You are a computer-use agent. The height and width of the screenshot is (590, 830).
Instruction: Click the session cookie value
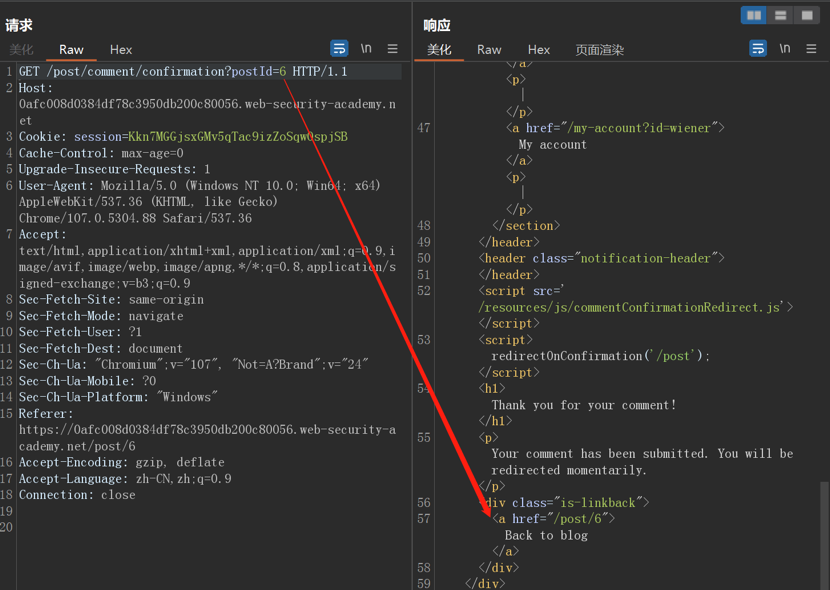tap(238, 137)
